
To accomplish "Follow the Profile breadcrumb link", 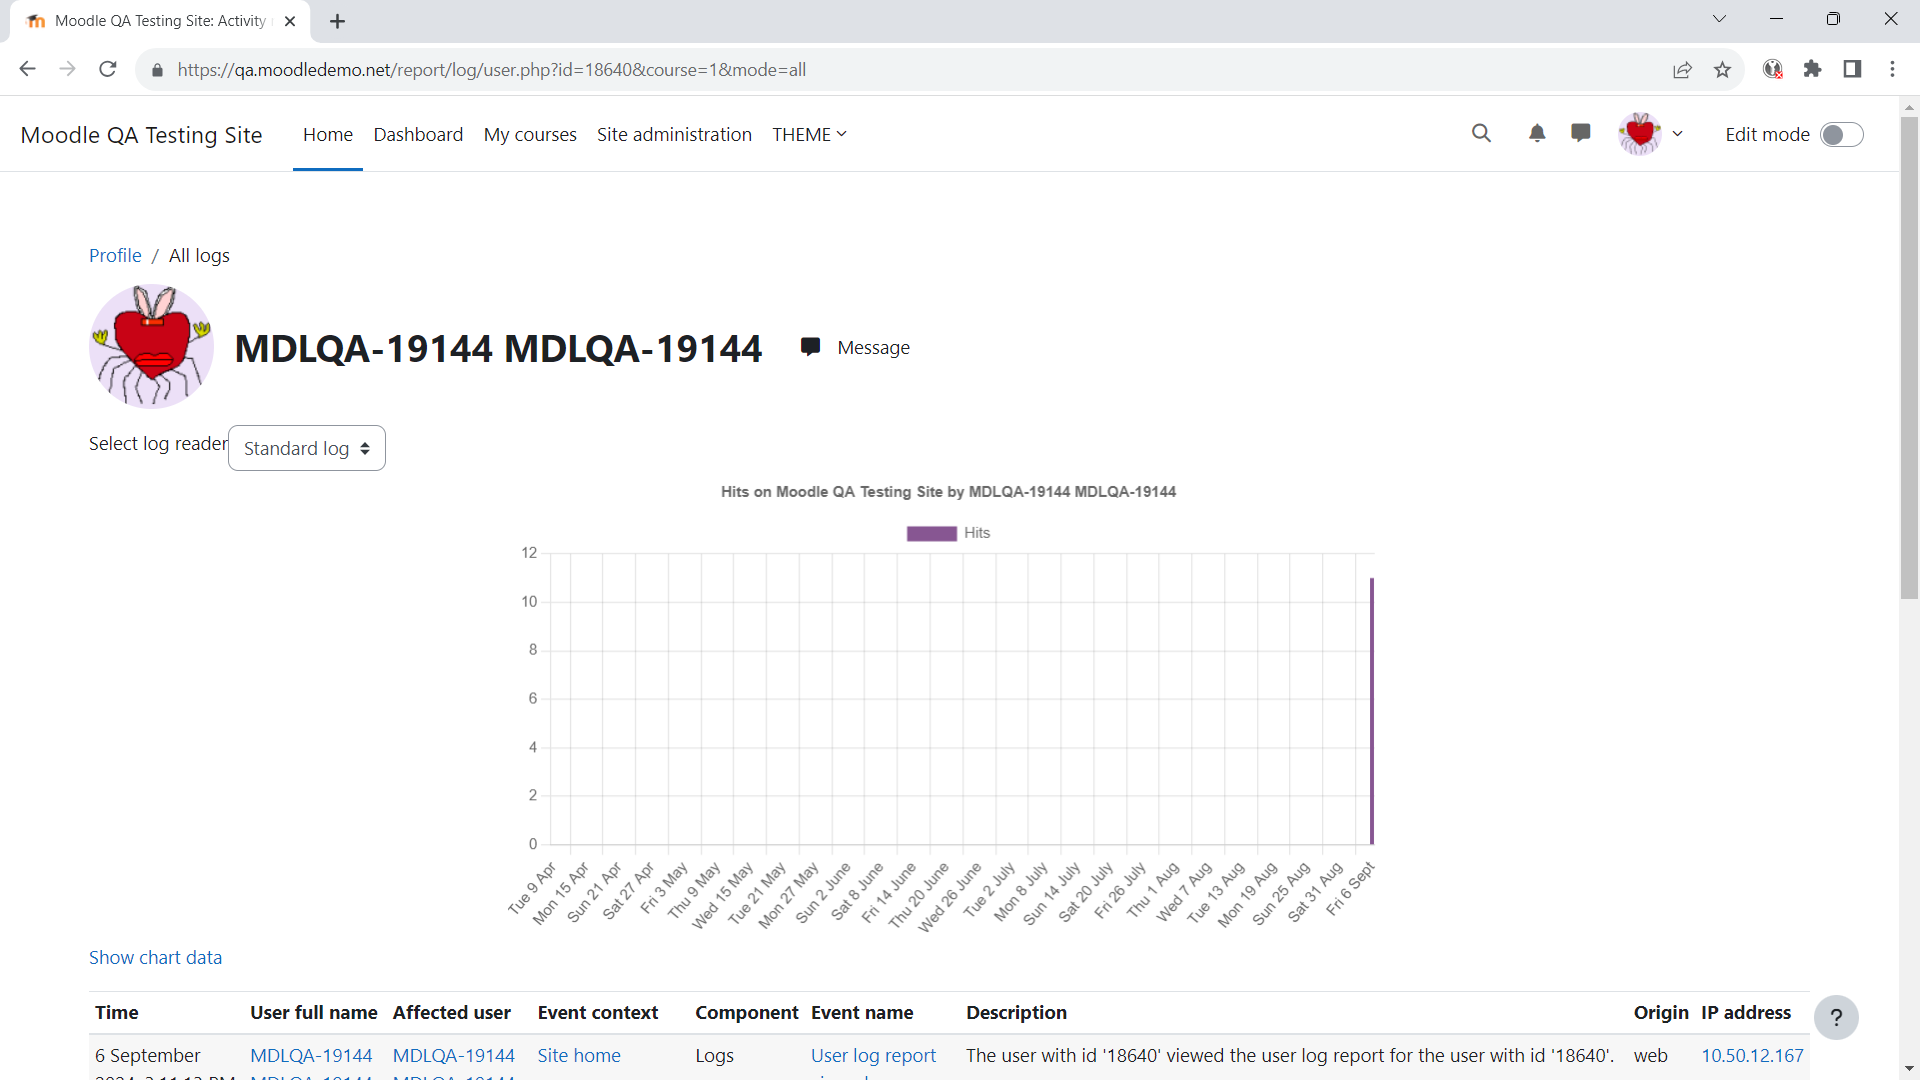I will [x=115, y=255].
